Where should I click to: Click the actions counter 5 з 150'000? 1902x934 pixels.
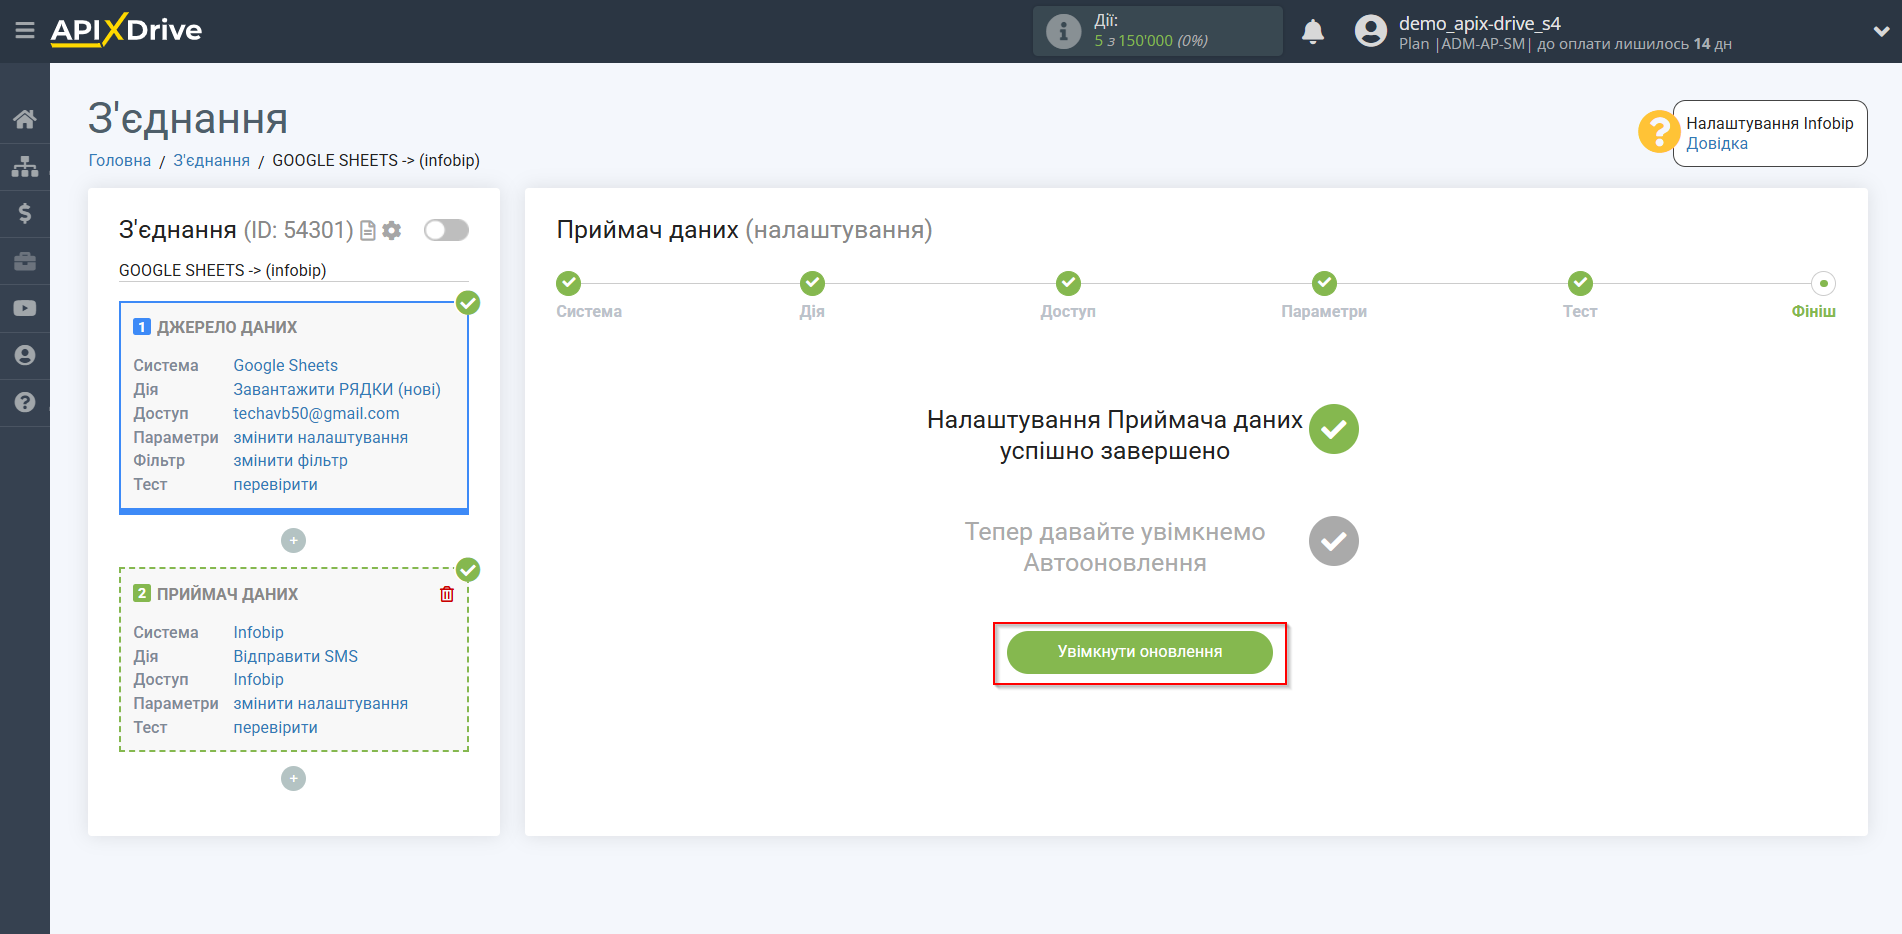(1151, 41)
